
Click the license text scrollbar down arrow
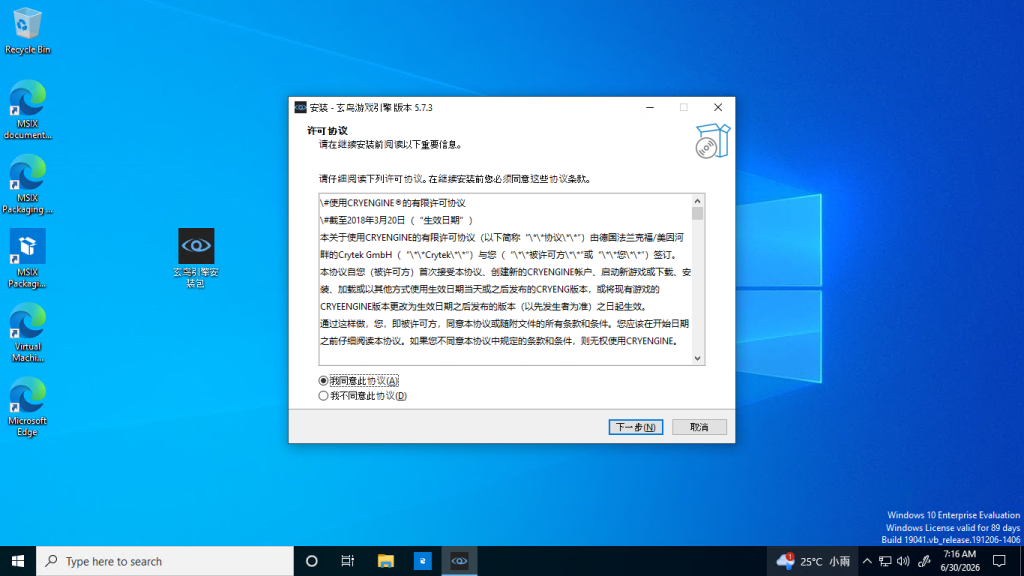point(697,358)
